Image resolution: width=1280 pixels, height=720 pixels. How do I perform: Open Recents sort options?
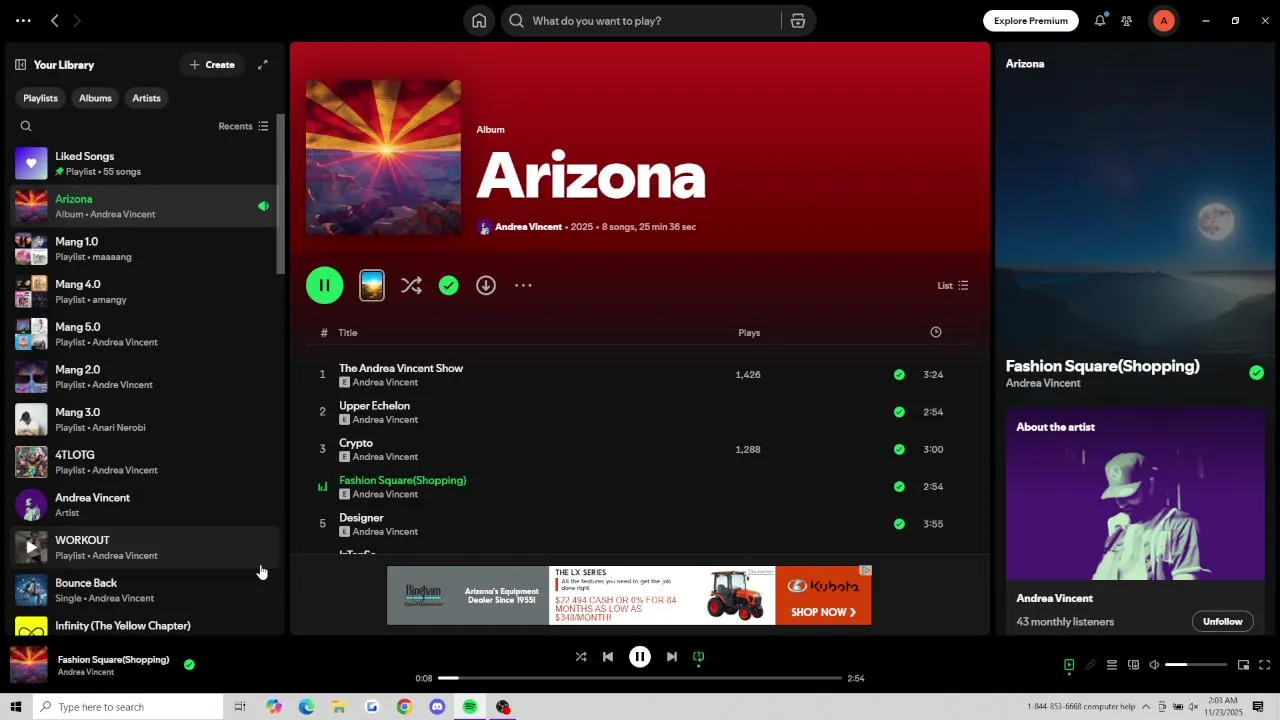[x=243, y=126]
